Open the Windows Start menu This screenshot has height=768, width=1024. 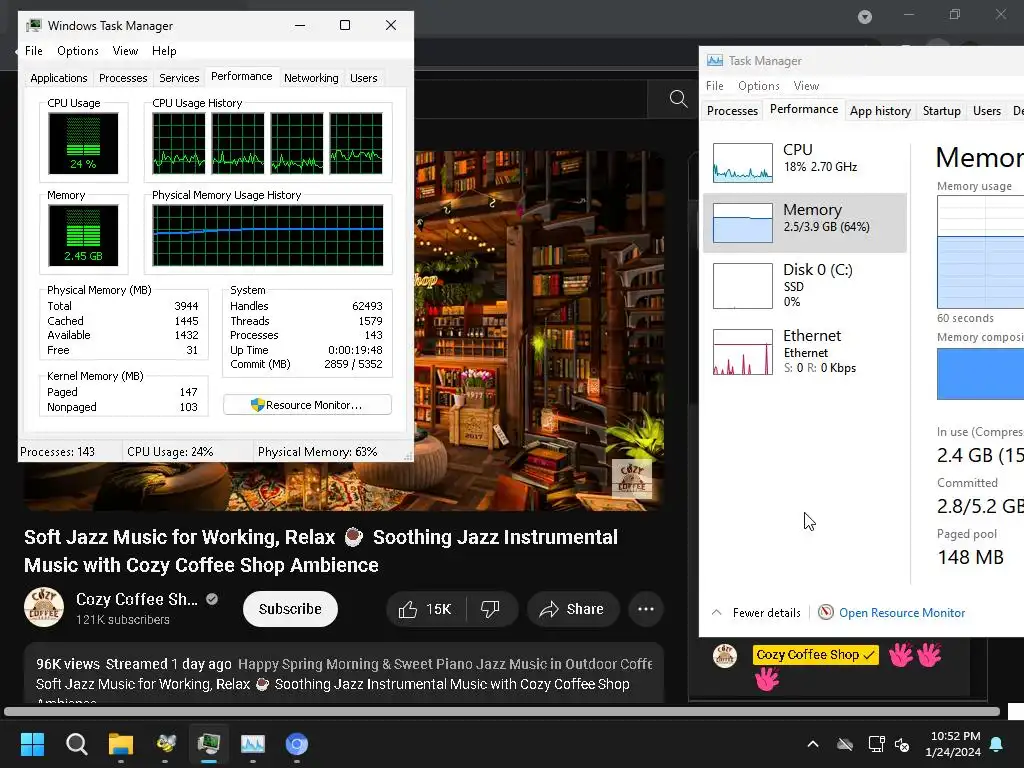[32, 744]
